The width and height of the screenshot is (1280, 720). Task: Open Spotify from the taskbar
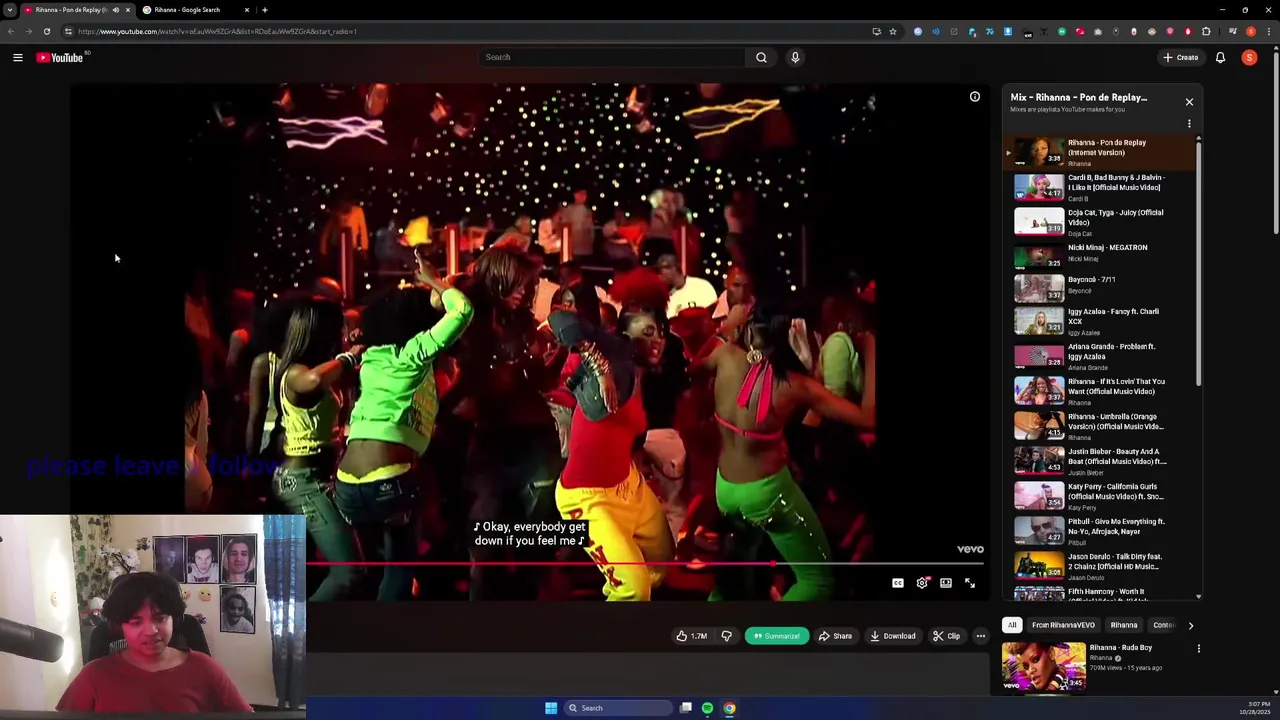(707, 708)
